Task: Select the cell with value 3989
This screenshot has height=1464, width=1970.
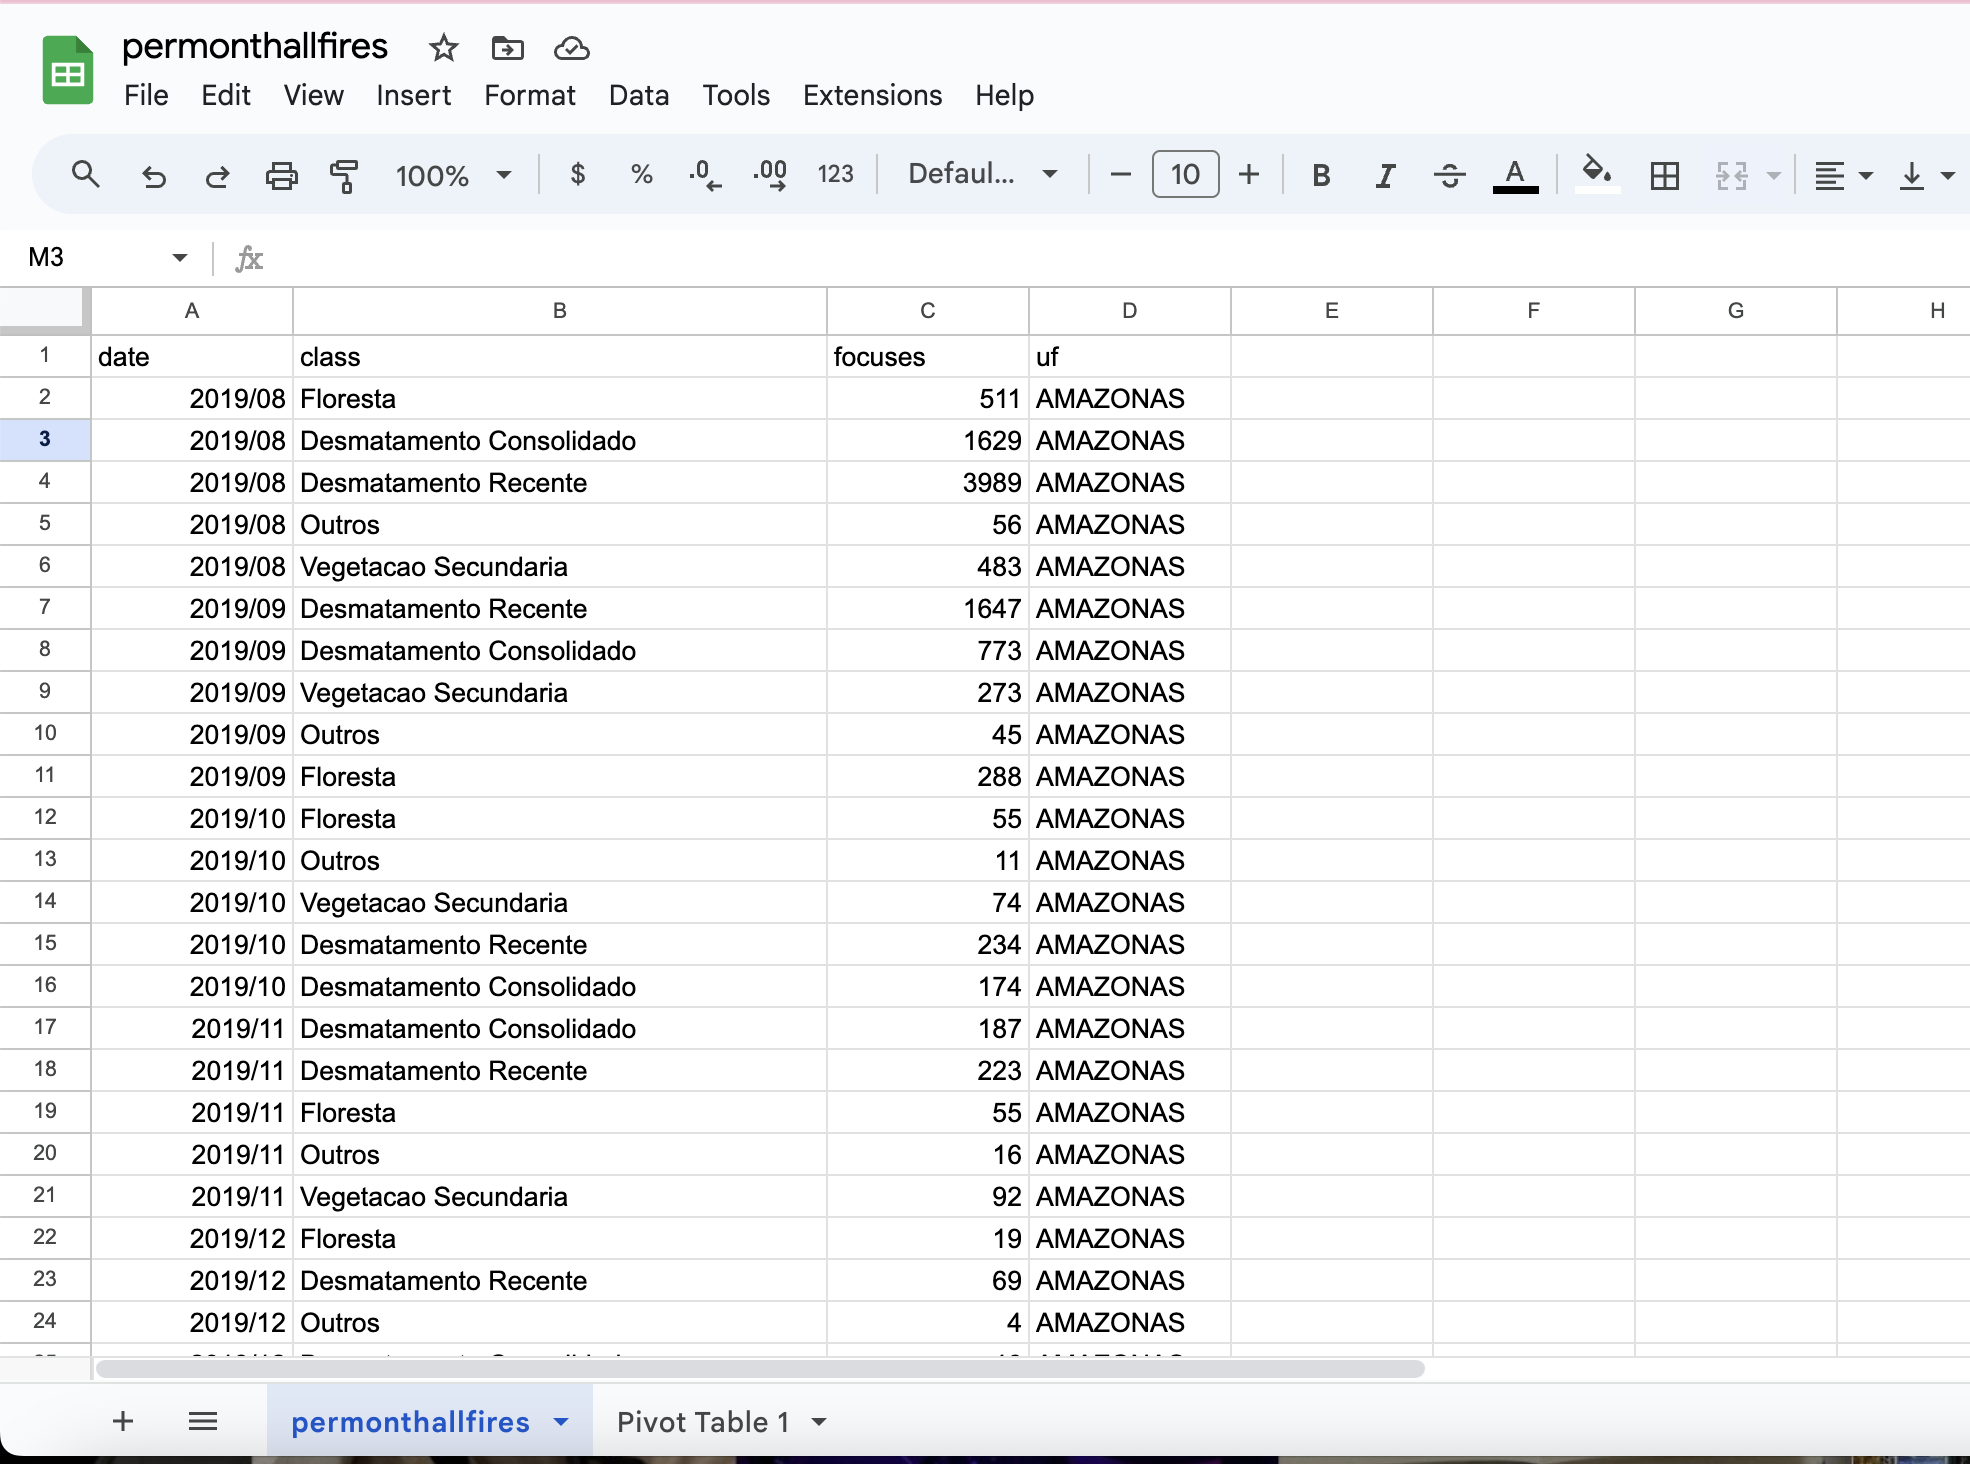Action: (x=928, y=483)
